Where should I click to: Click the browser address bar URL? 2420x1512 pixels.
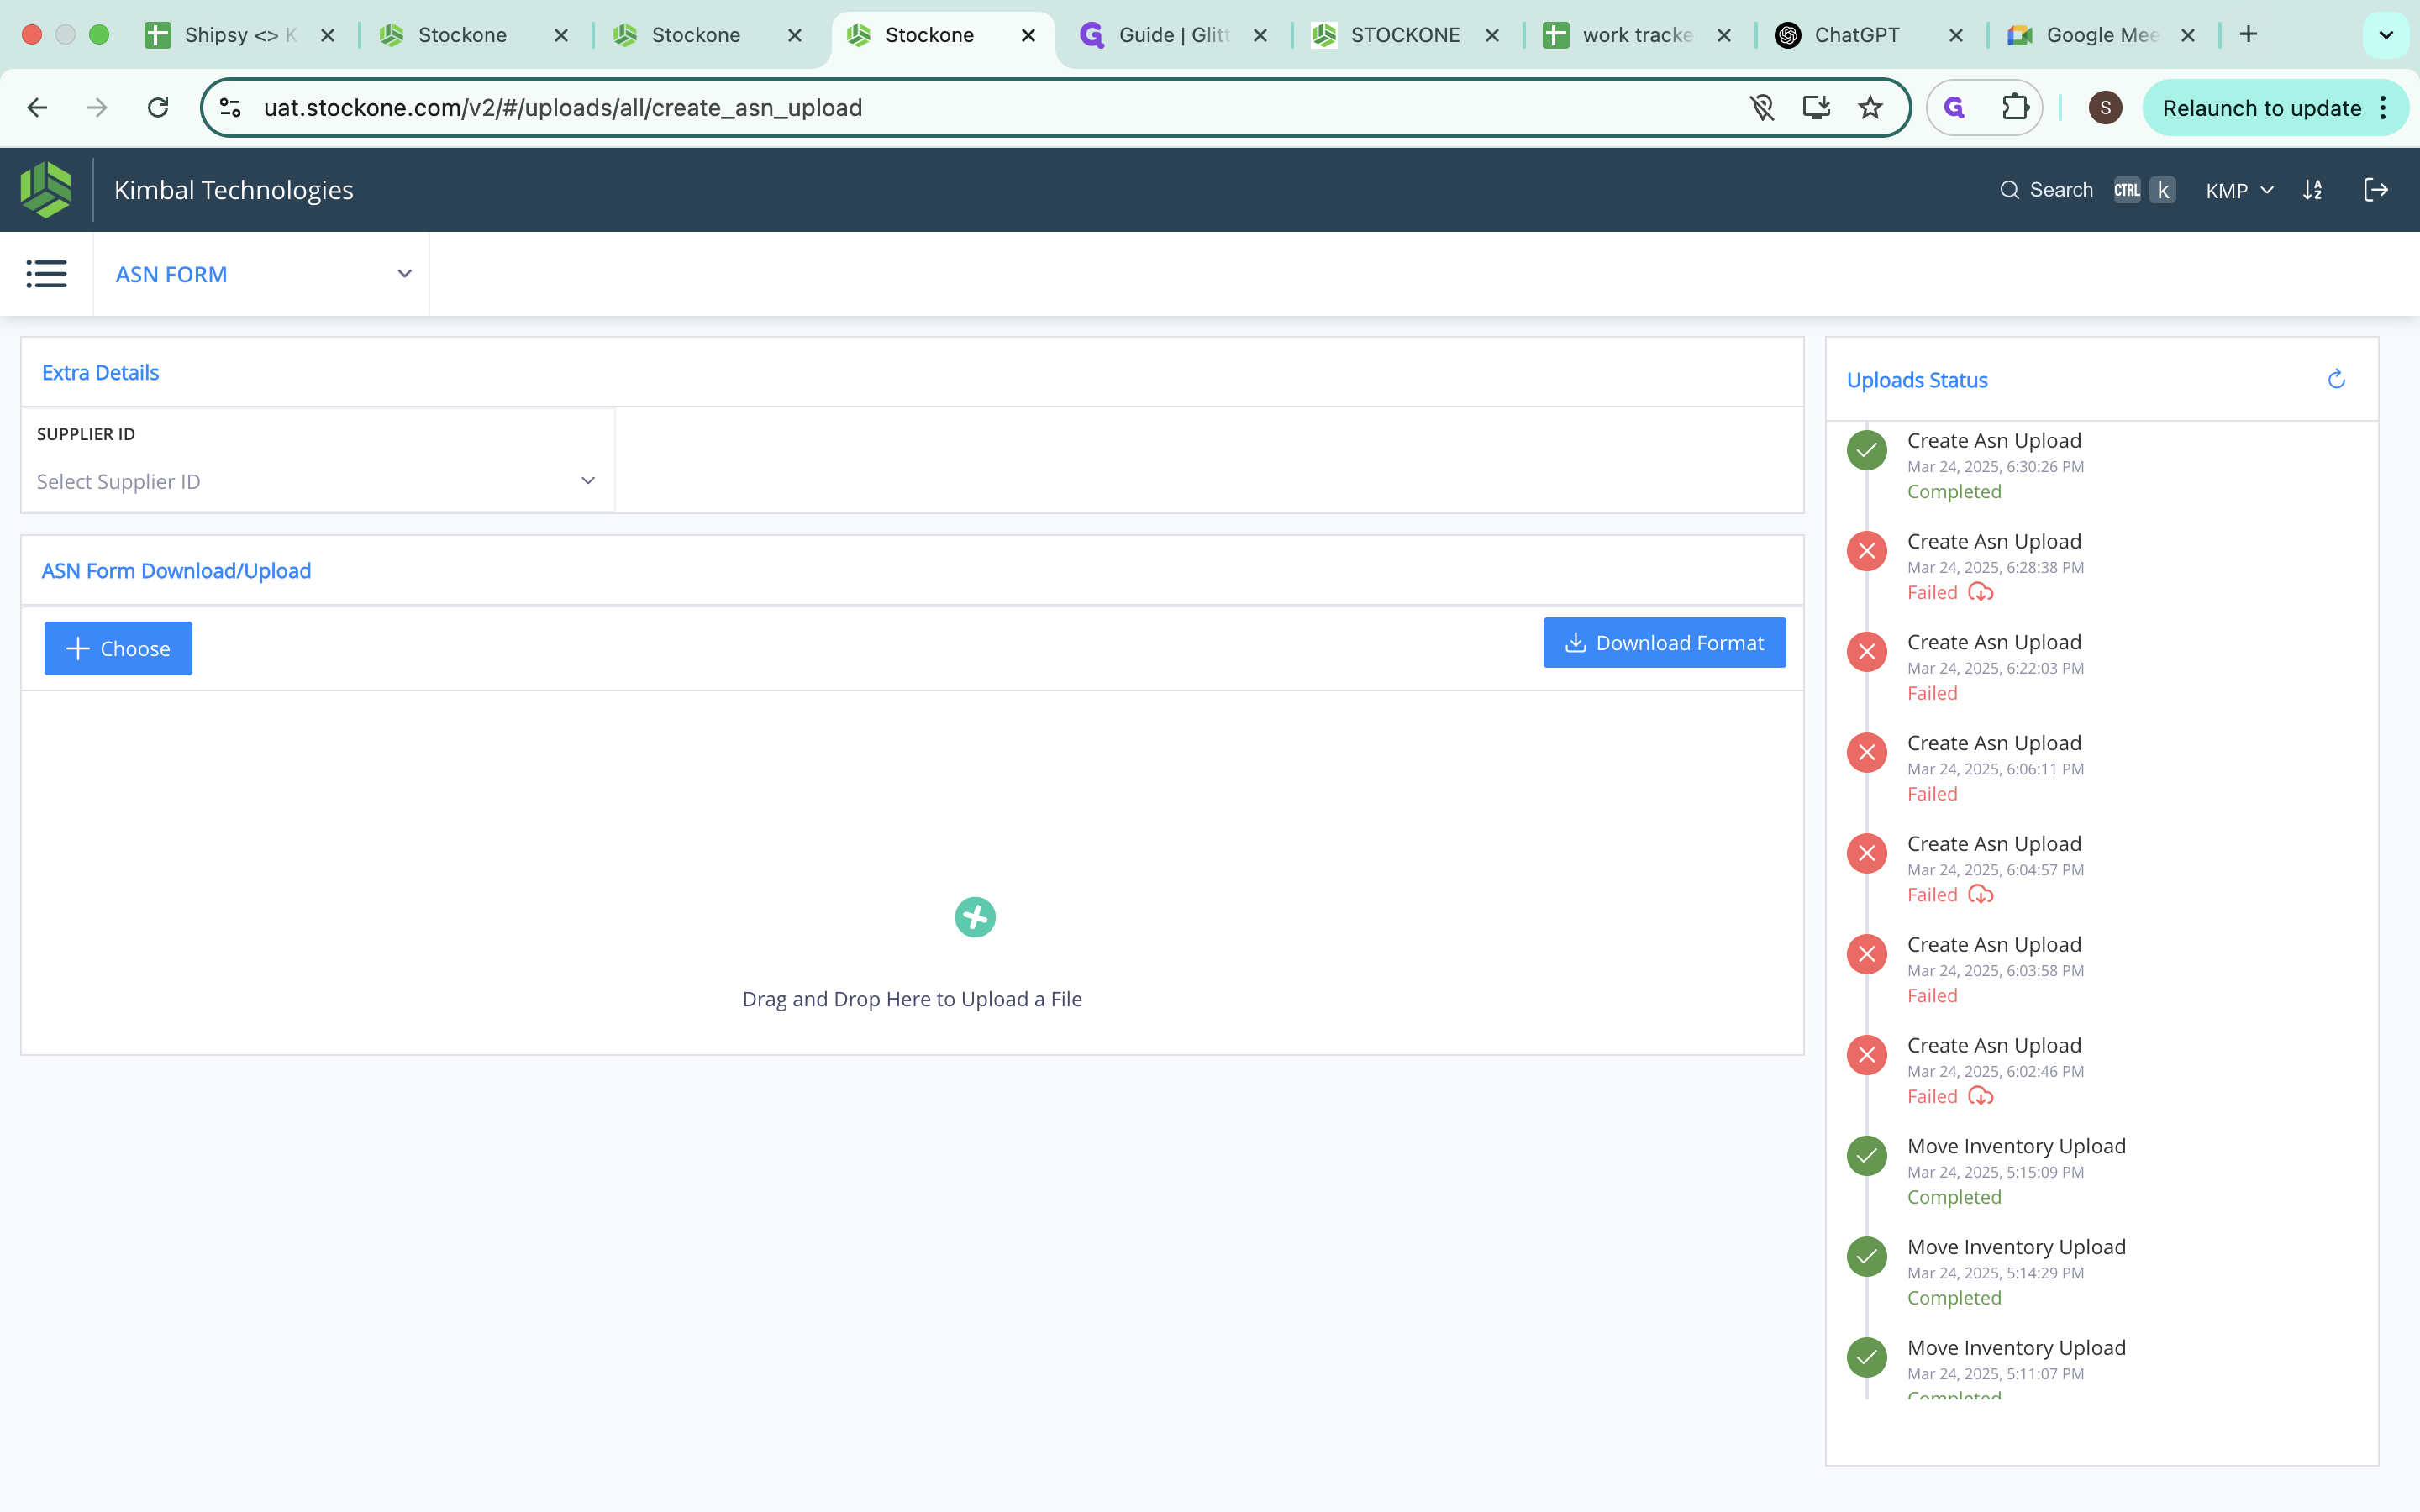click(563, 108)
